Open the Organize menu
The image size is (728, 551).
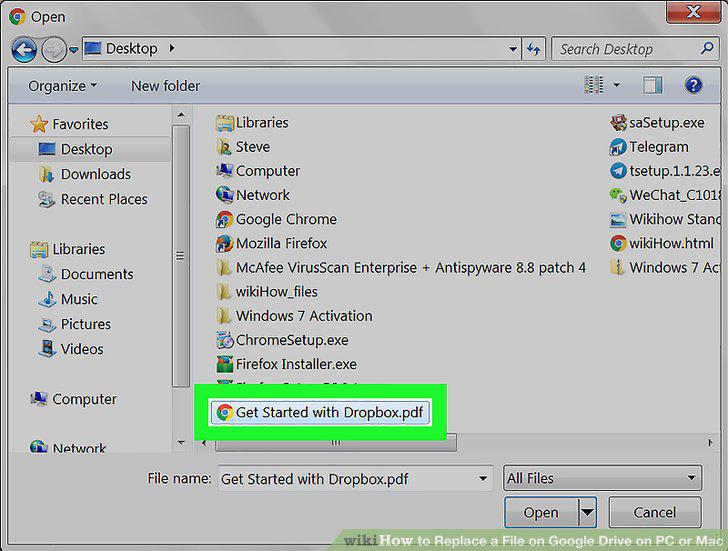pos(62,86)
